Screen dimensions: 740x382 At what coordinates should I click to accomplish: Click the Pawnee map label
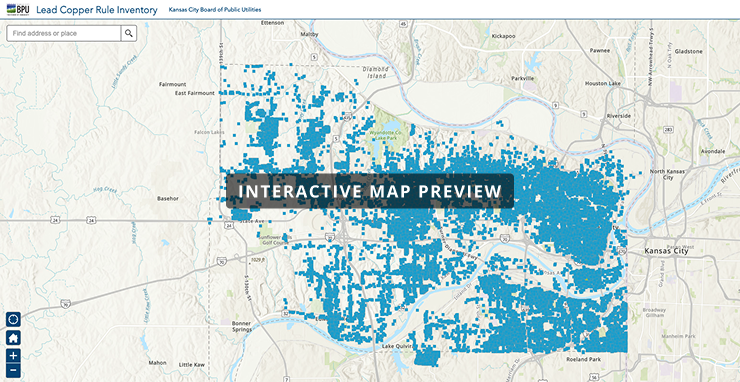click(x=600, y=50)
